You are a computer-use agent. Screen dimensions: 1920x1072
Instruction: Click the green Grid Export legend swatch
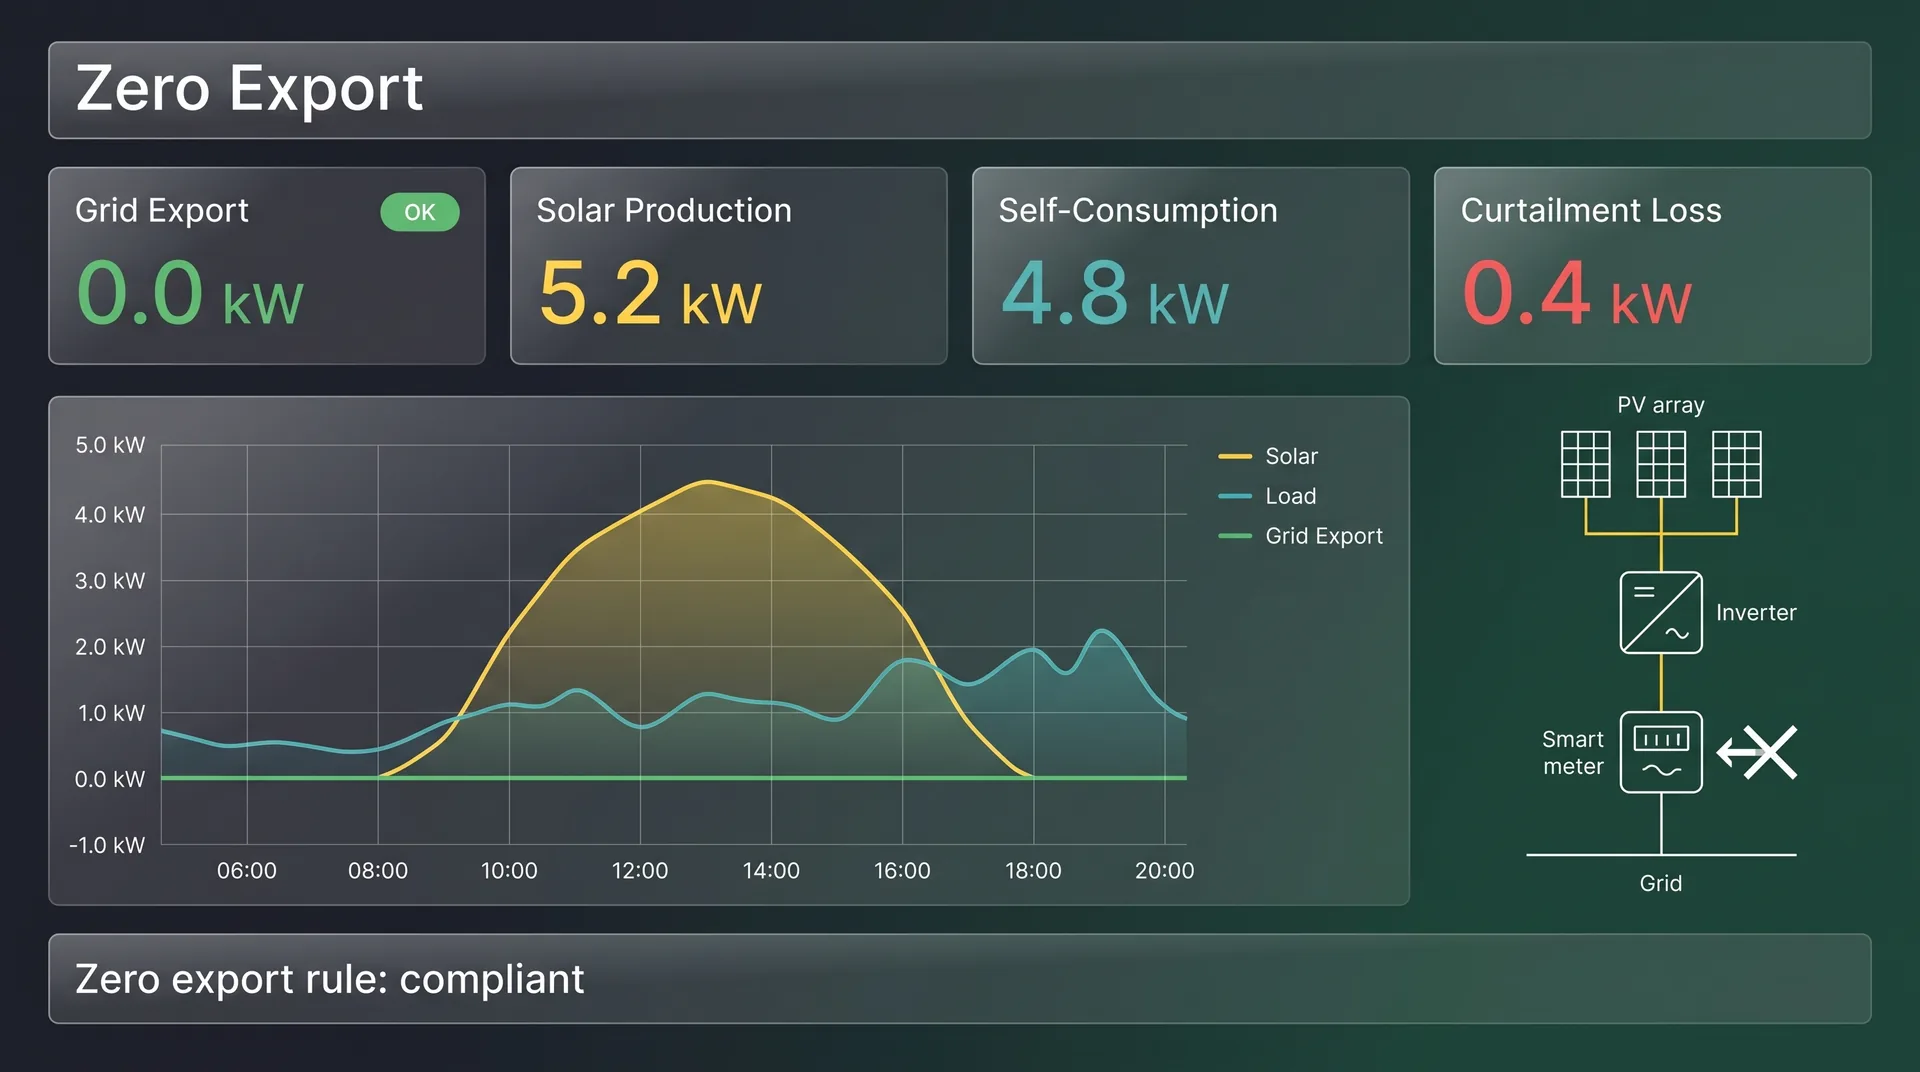(x=1235, y=536)
